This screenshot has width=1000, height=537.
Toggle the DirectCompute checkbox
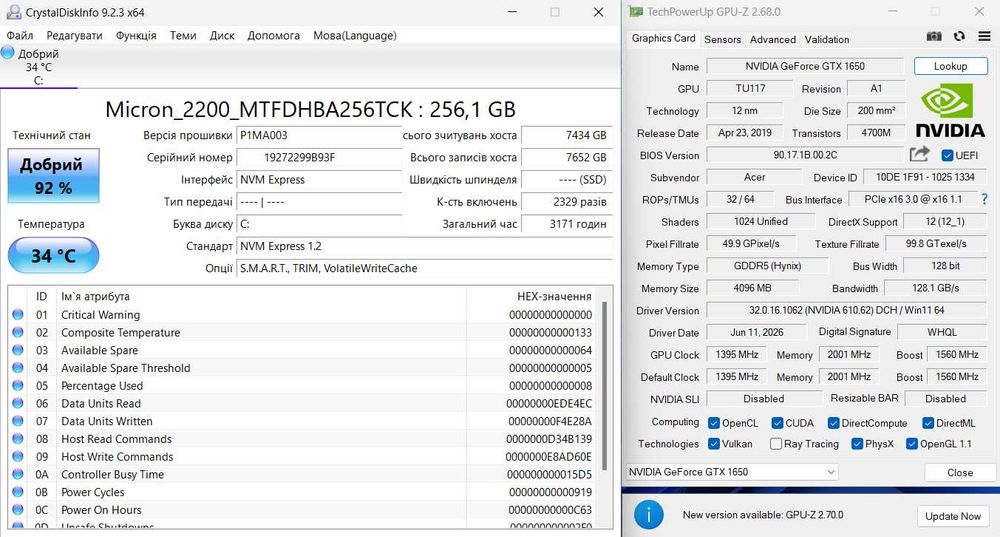[x=833, y=423]
